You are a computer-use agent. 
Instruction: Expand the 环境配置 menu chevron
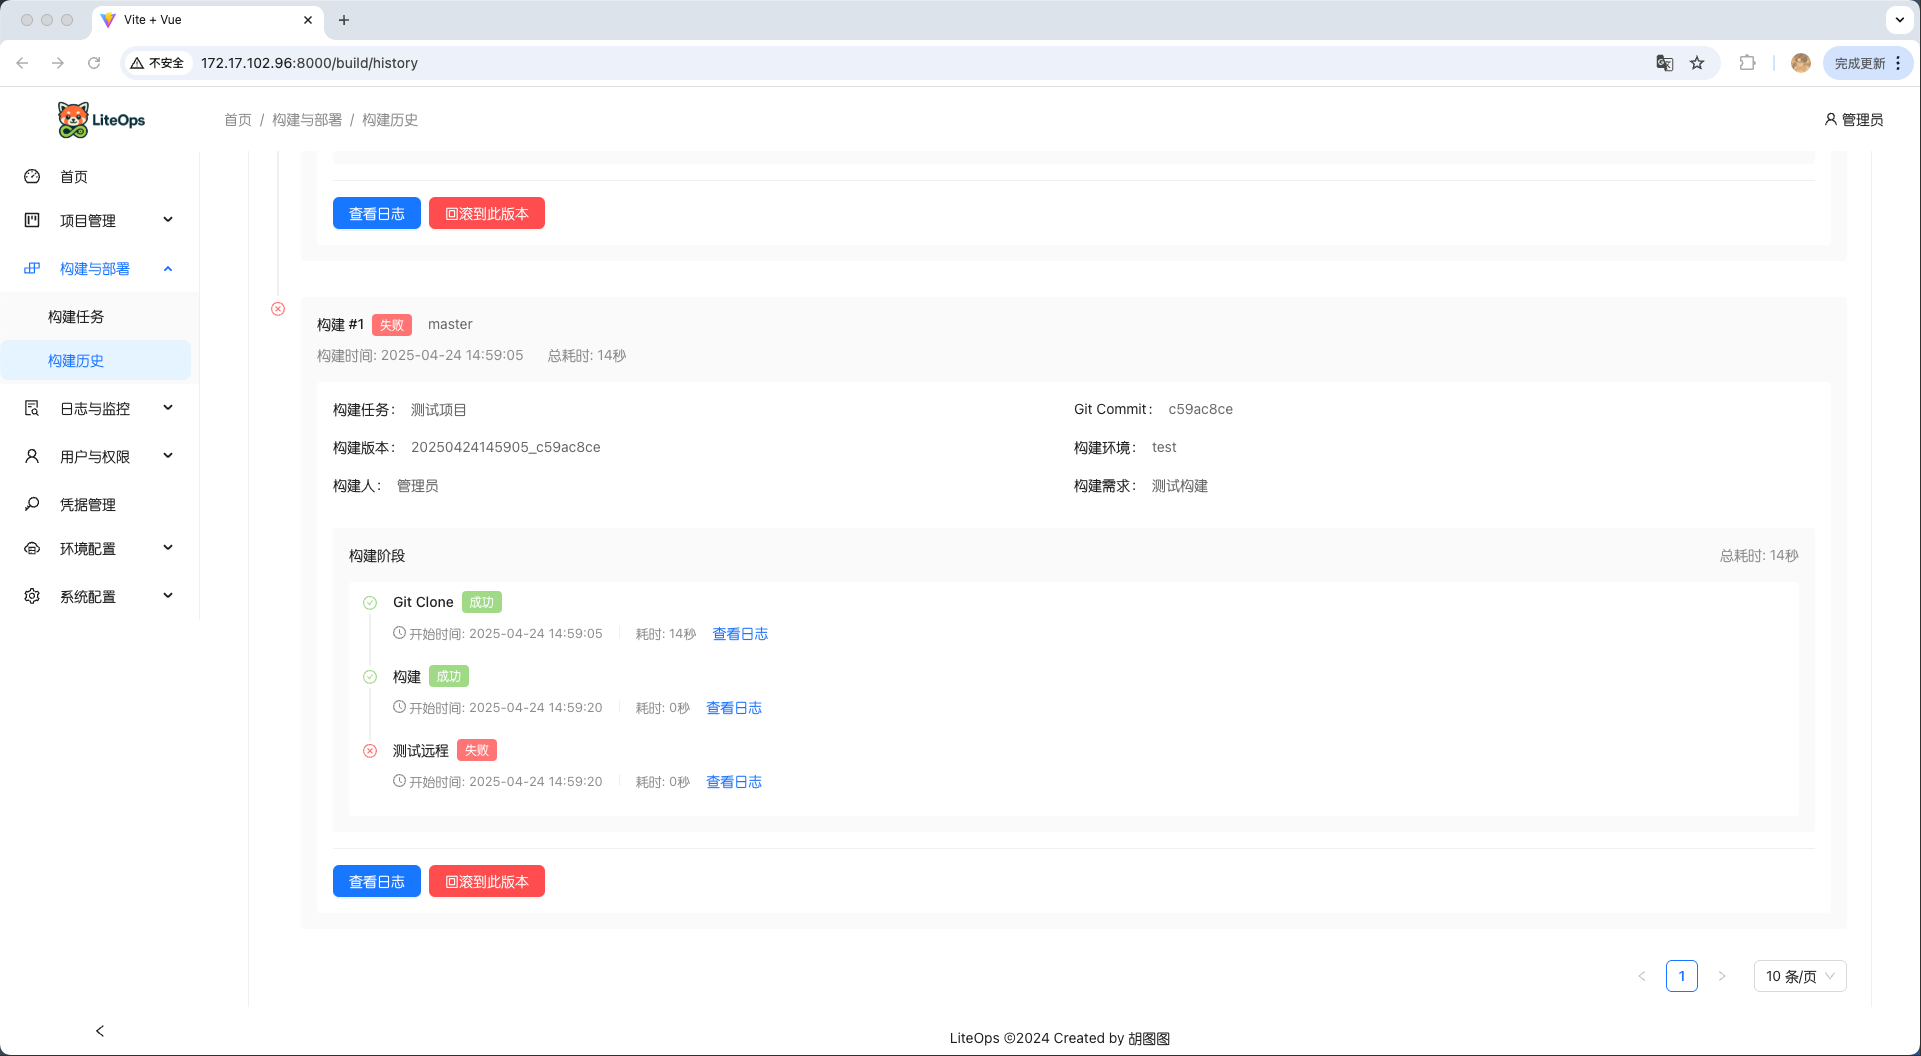tap(168, 548)
